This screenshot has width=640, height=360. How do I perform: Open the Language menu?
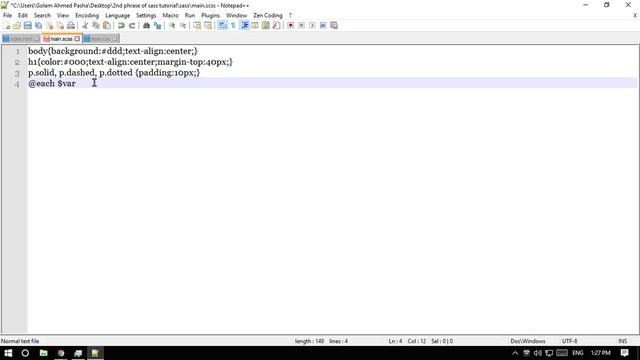pyautogui.click(x=118, y=15)
